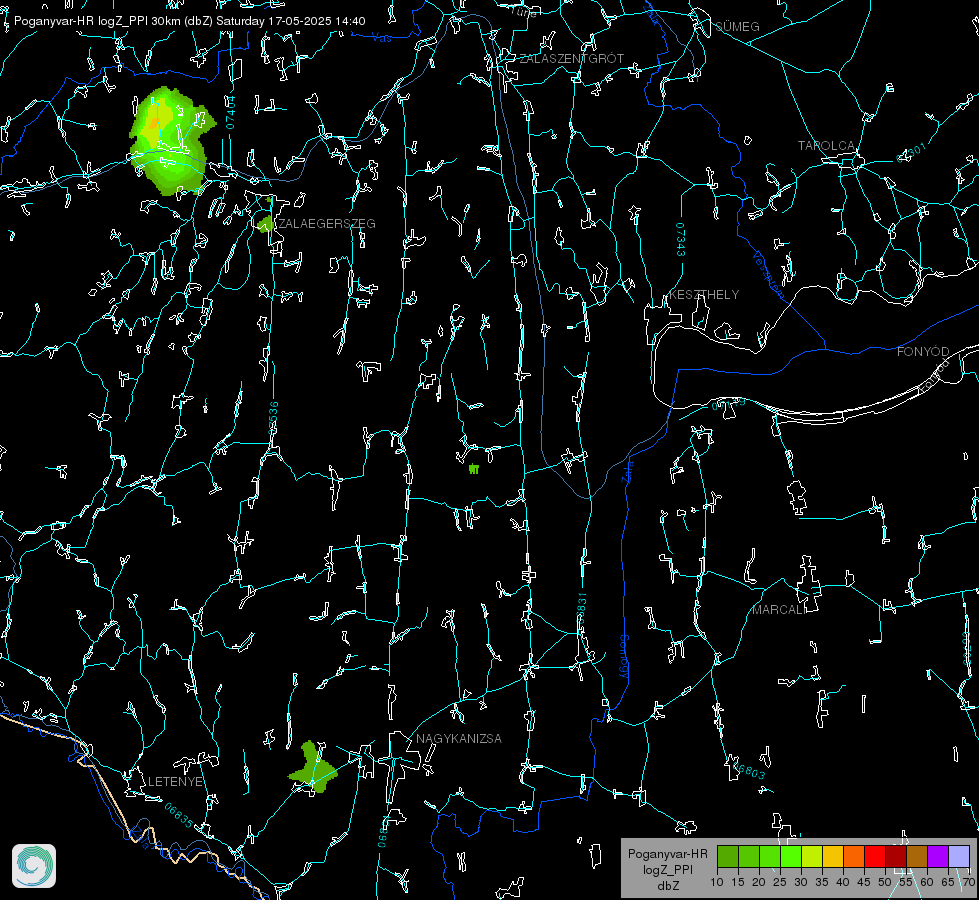Click road number 06835 label
The height and width of the screenshot is (900, 979).
[179, 816]
